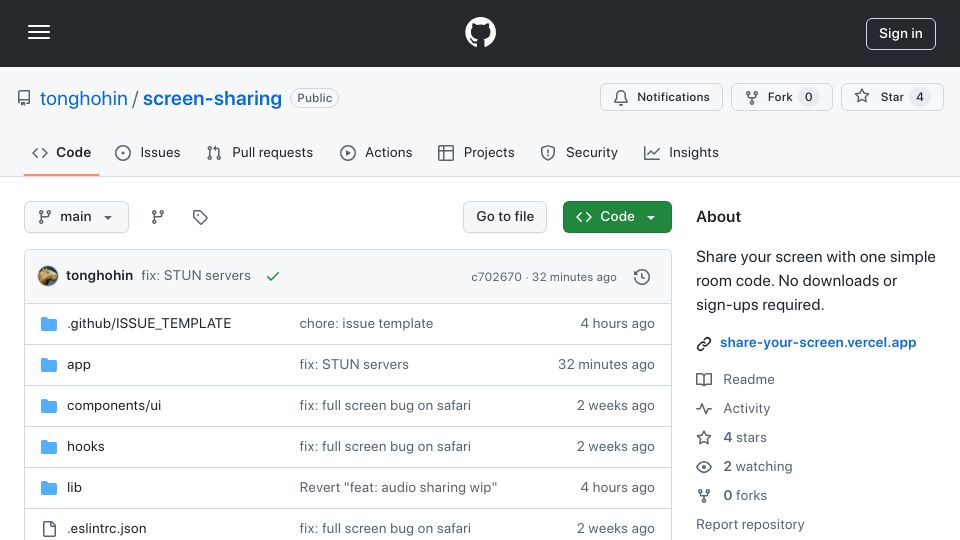960x540 pixels.
Task: Click the star count badge
Action: tap(920, 97)
